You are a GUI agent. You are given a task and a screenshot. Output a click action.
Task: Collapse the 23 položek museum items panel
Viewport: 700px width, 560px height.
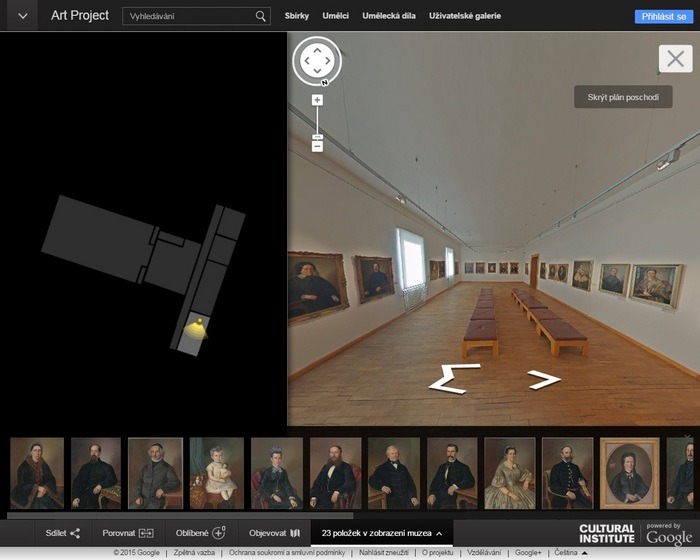pos(380,533)
